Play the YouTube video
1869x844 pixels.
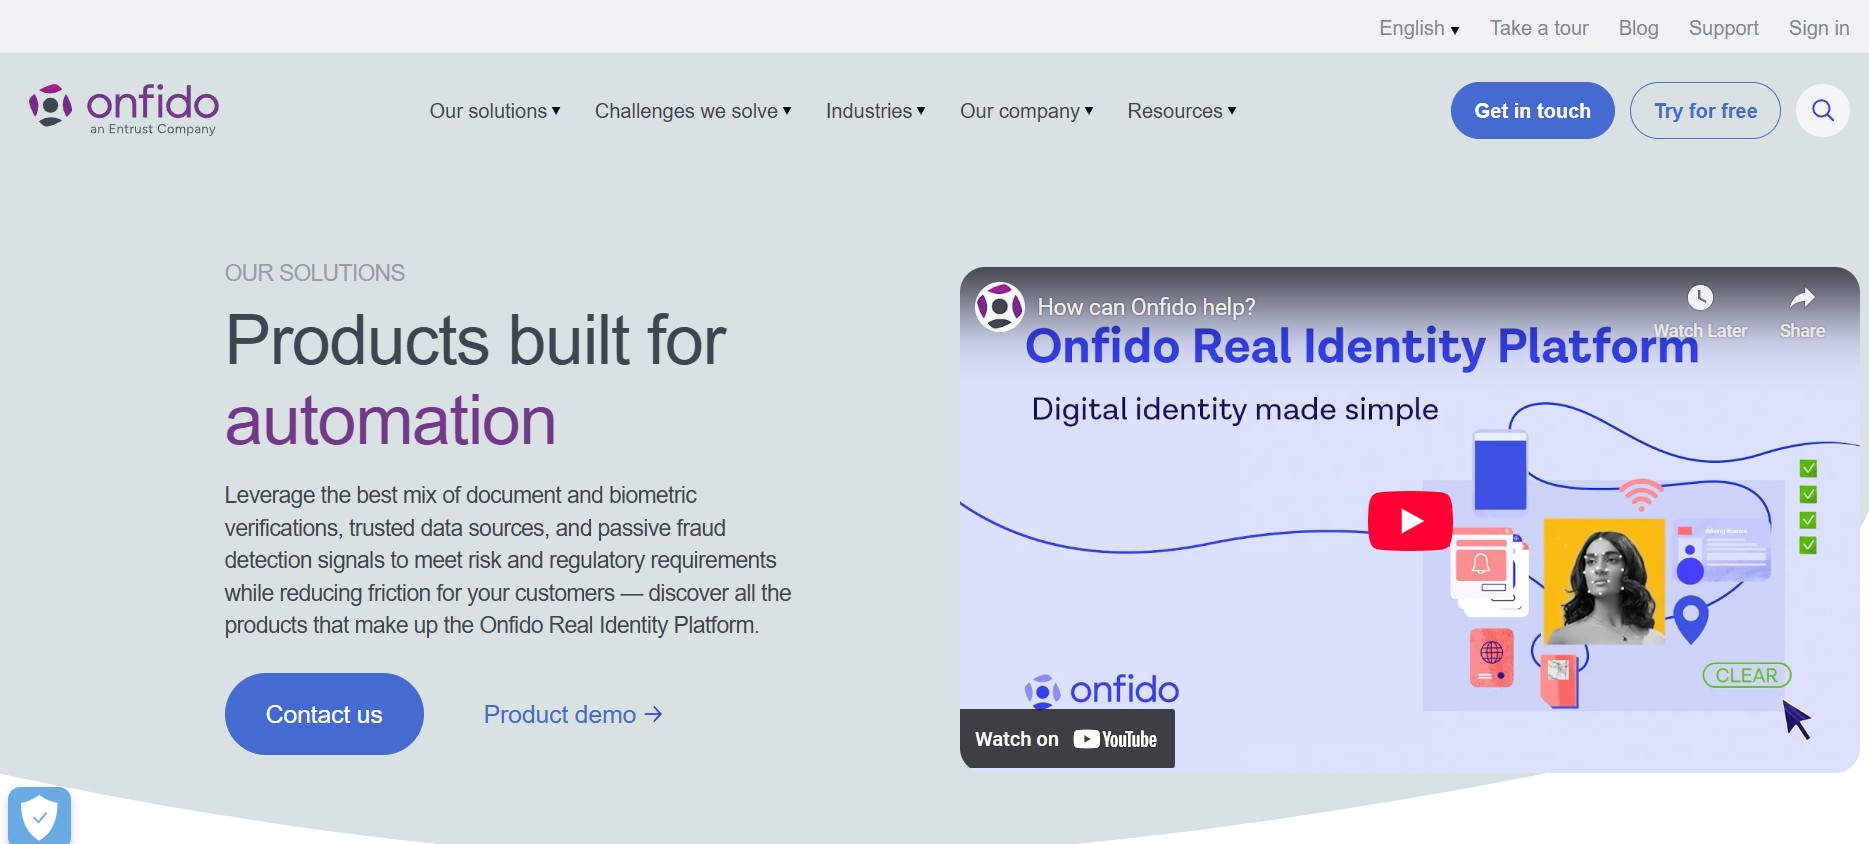1410,521
